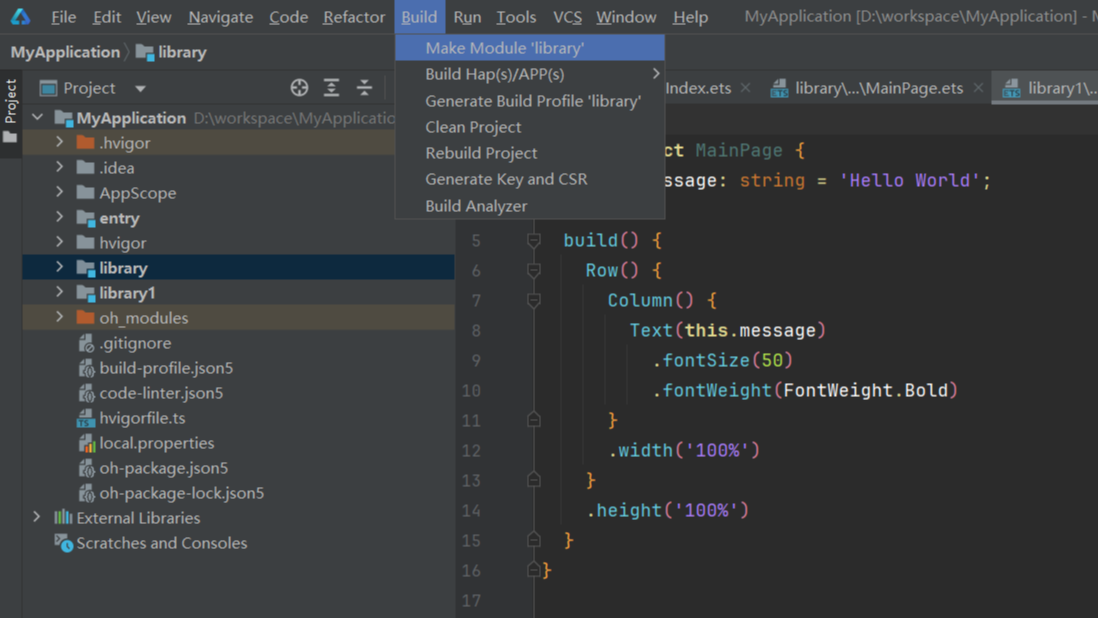Select oh-package-lock.json5 file
Image resolution: width=1098 pixels, height=618 pixels.
click(181, 493)
